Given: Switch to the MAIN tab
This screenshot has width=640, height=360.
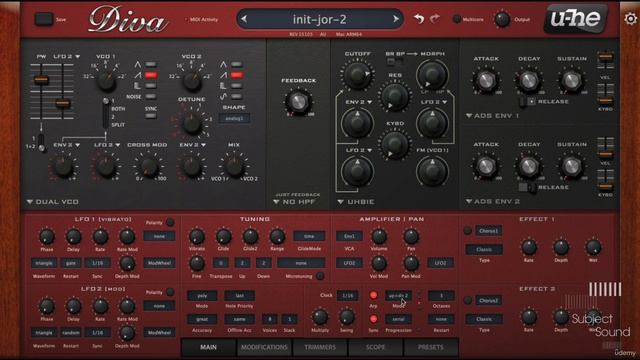Looking at the screenshot, I should coord(208,347).
